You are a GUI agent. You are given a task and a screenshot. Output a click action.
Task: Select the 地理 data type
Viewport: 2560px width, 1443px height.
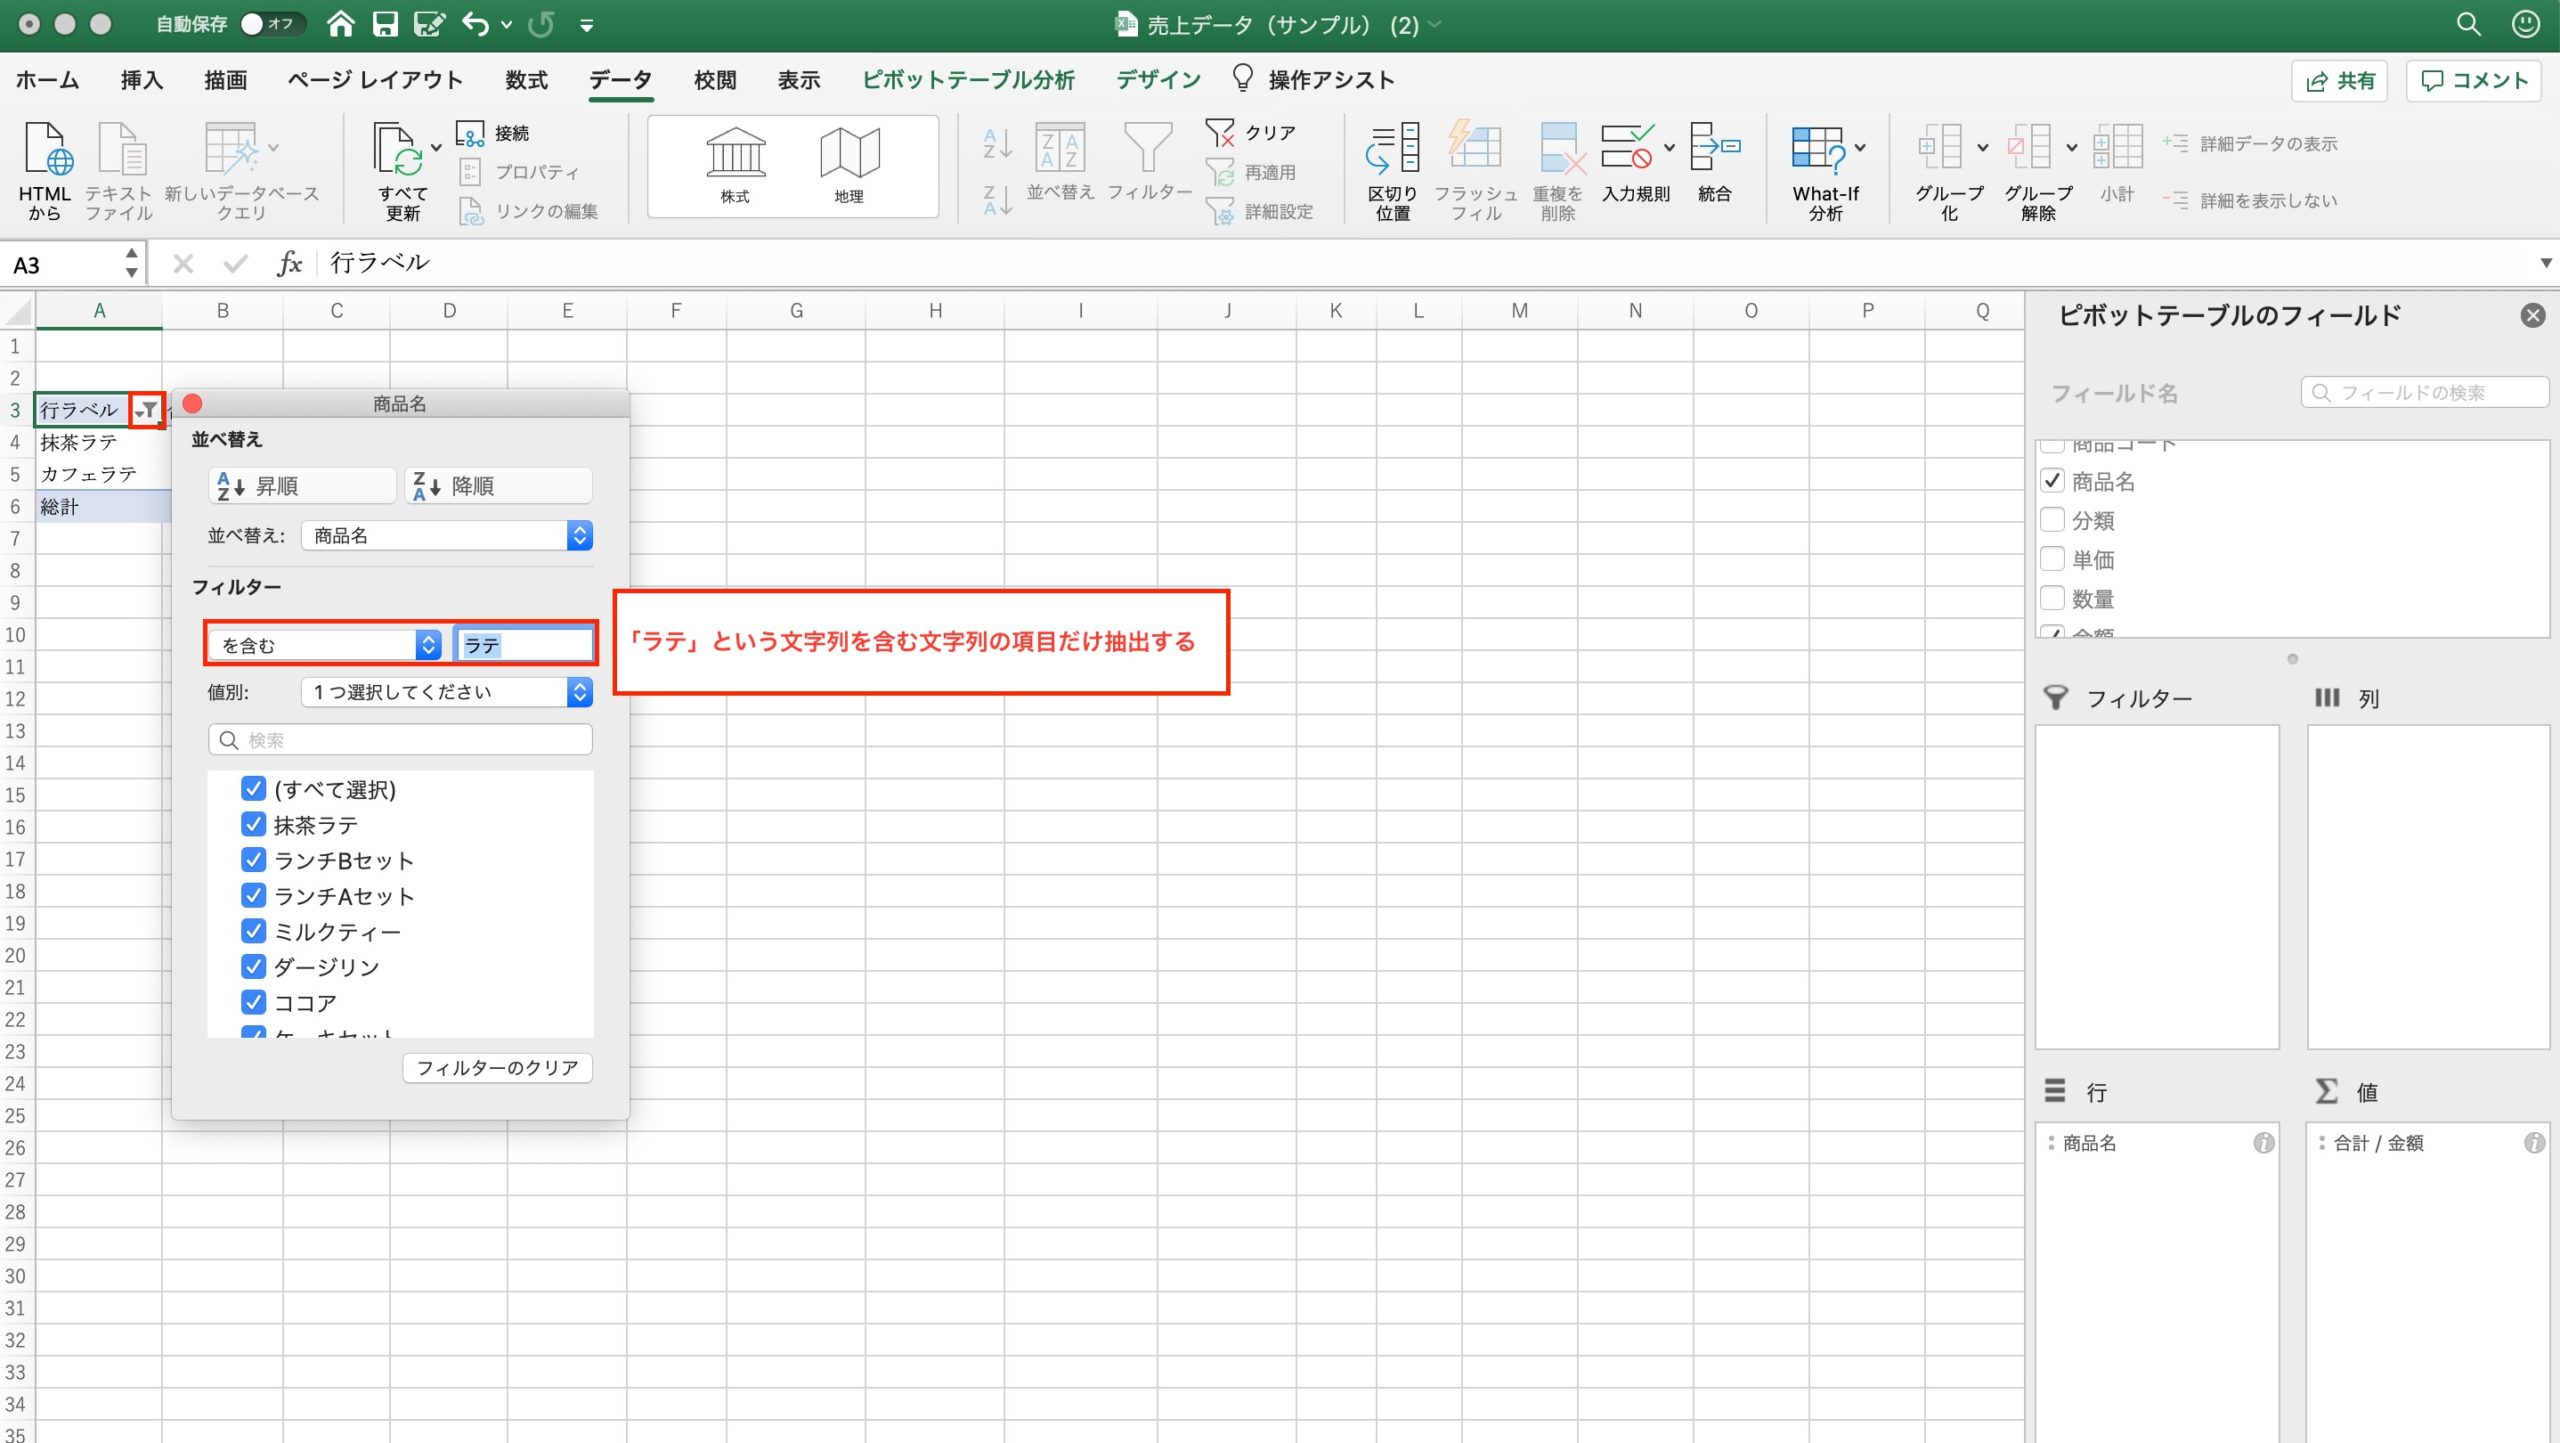click(849, 165)
